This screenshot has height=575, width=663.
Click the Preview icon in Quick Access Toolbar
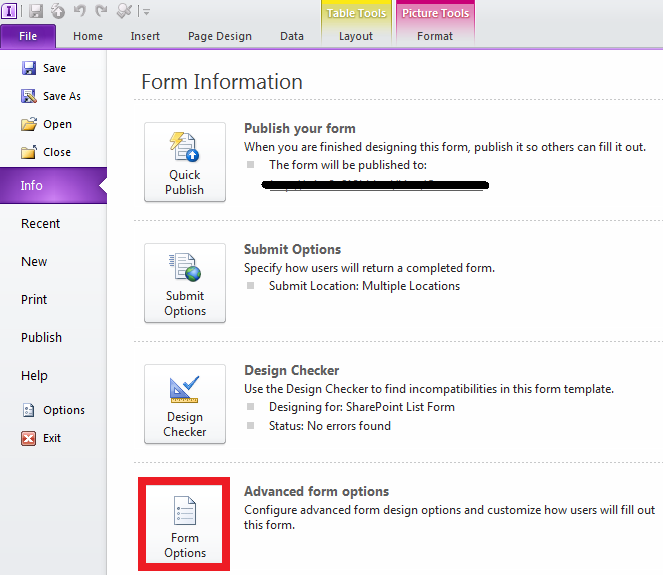point(124,11)
